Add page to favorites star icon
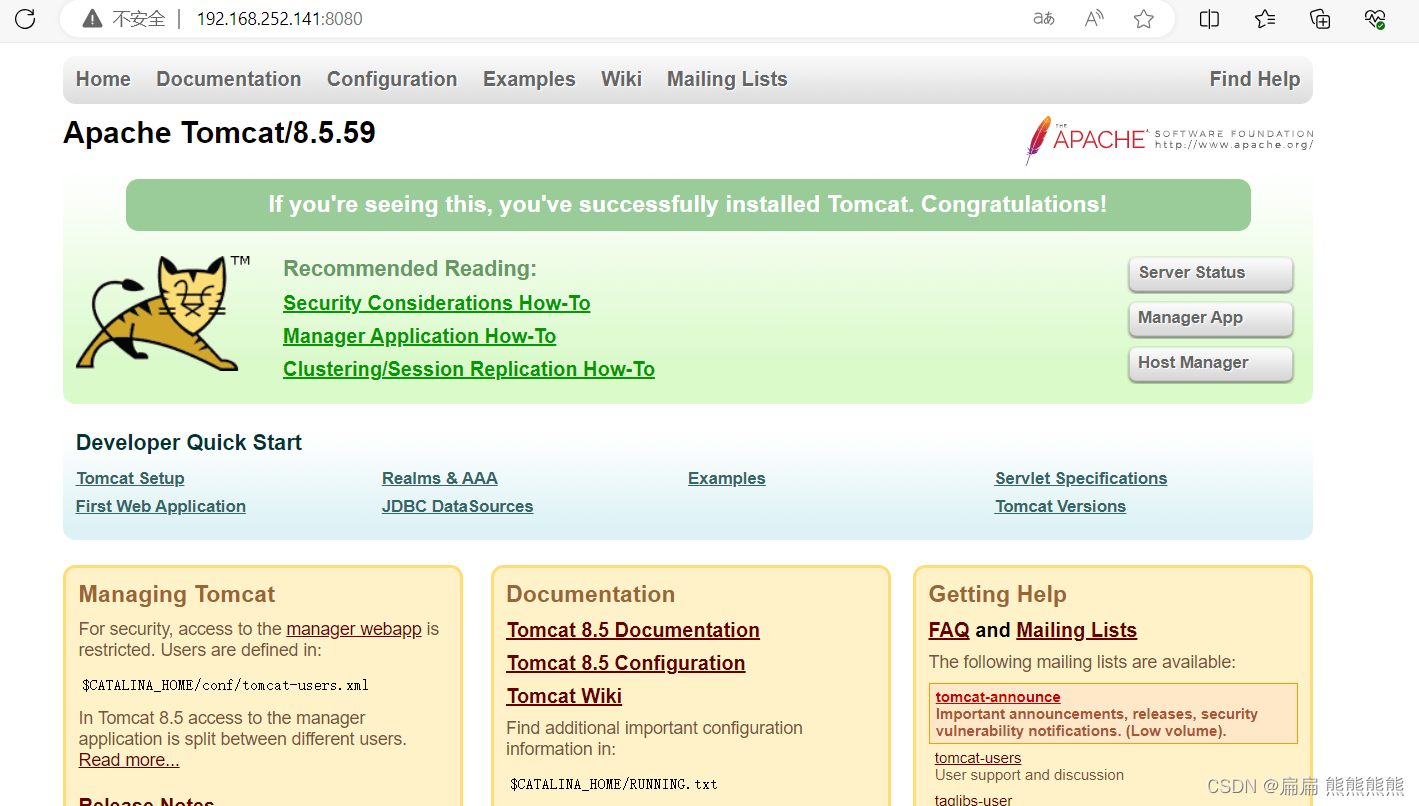The height and width of the screenshot is (806, 1419). 1144,18
